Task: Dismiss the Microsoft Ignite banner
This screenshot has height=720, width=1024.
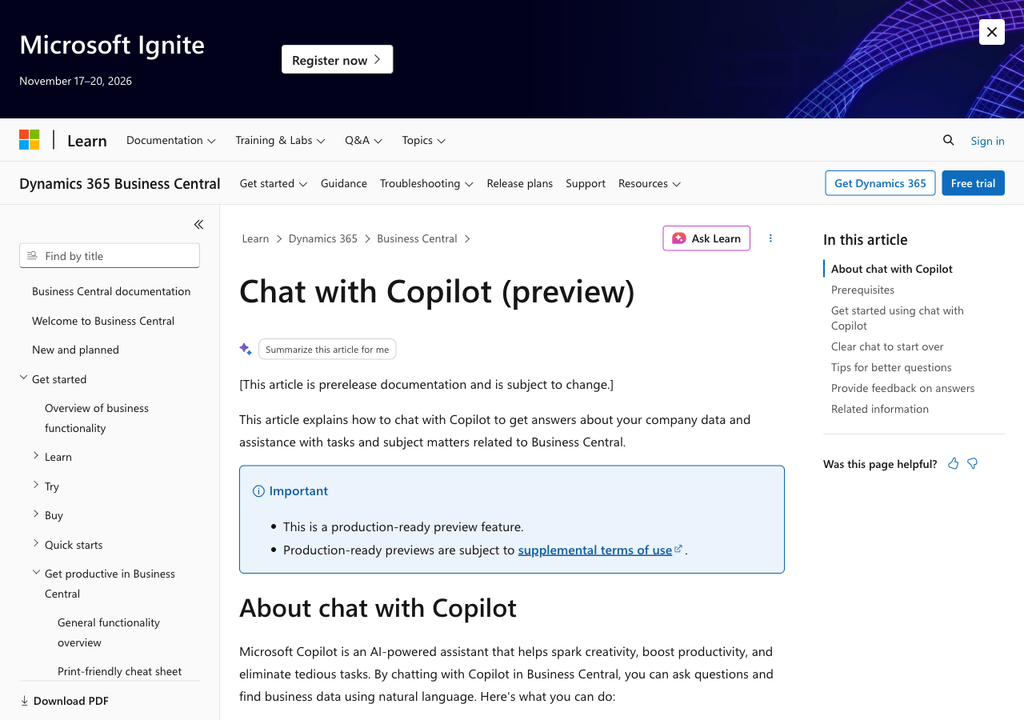Action: [991, 31]
